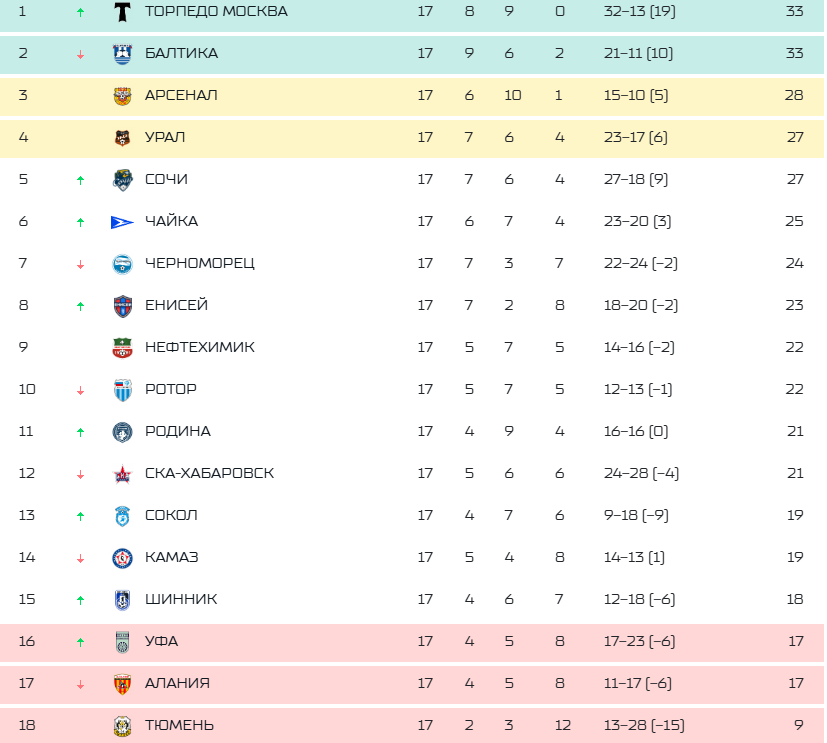Open the ЧЕРНОМОРЕЦ team link

tap(199, 263)
